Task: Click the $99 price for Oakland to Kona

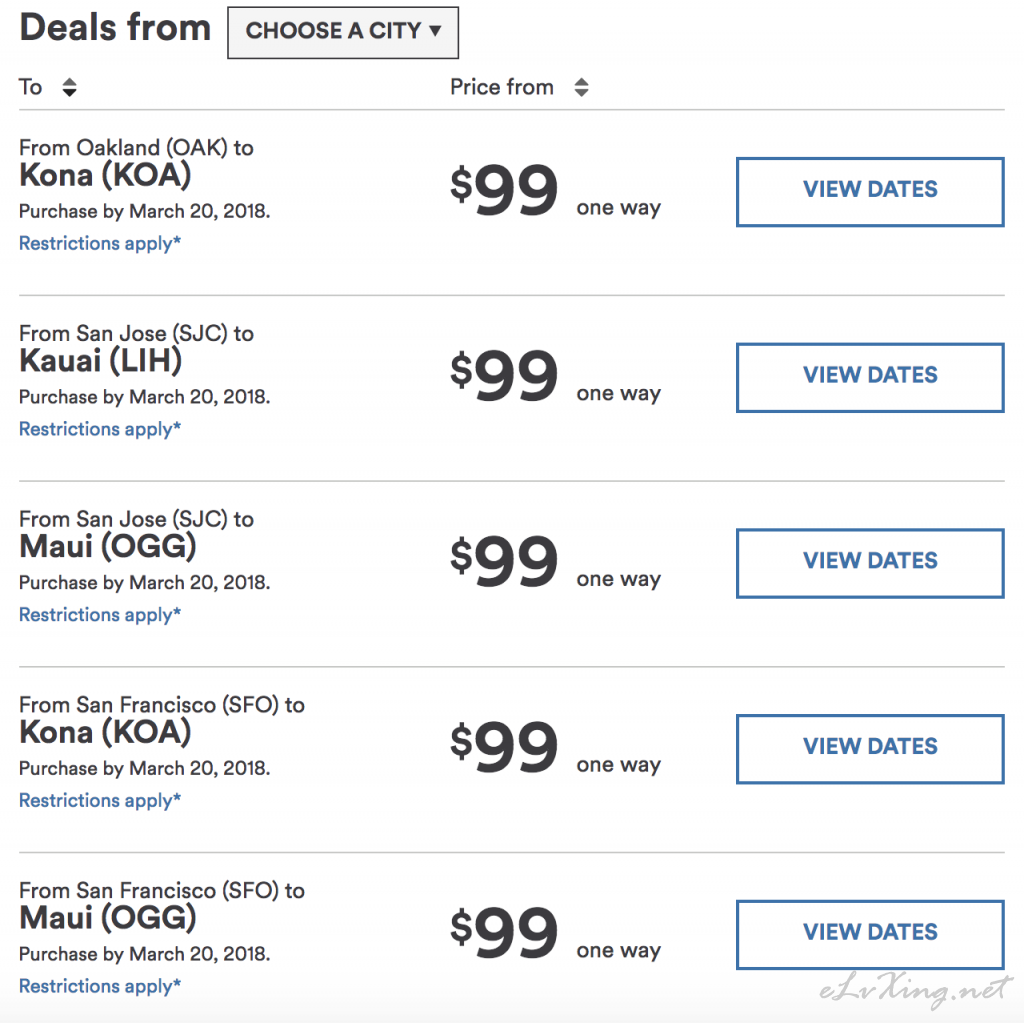Action: [504, 189]
